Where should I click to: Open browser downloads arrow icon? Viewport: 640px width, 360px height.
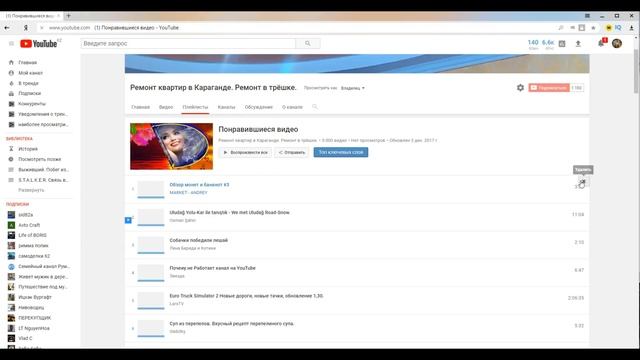(x=631, y=28)
